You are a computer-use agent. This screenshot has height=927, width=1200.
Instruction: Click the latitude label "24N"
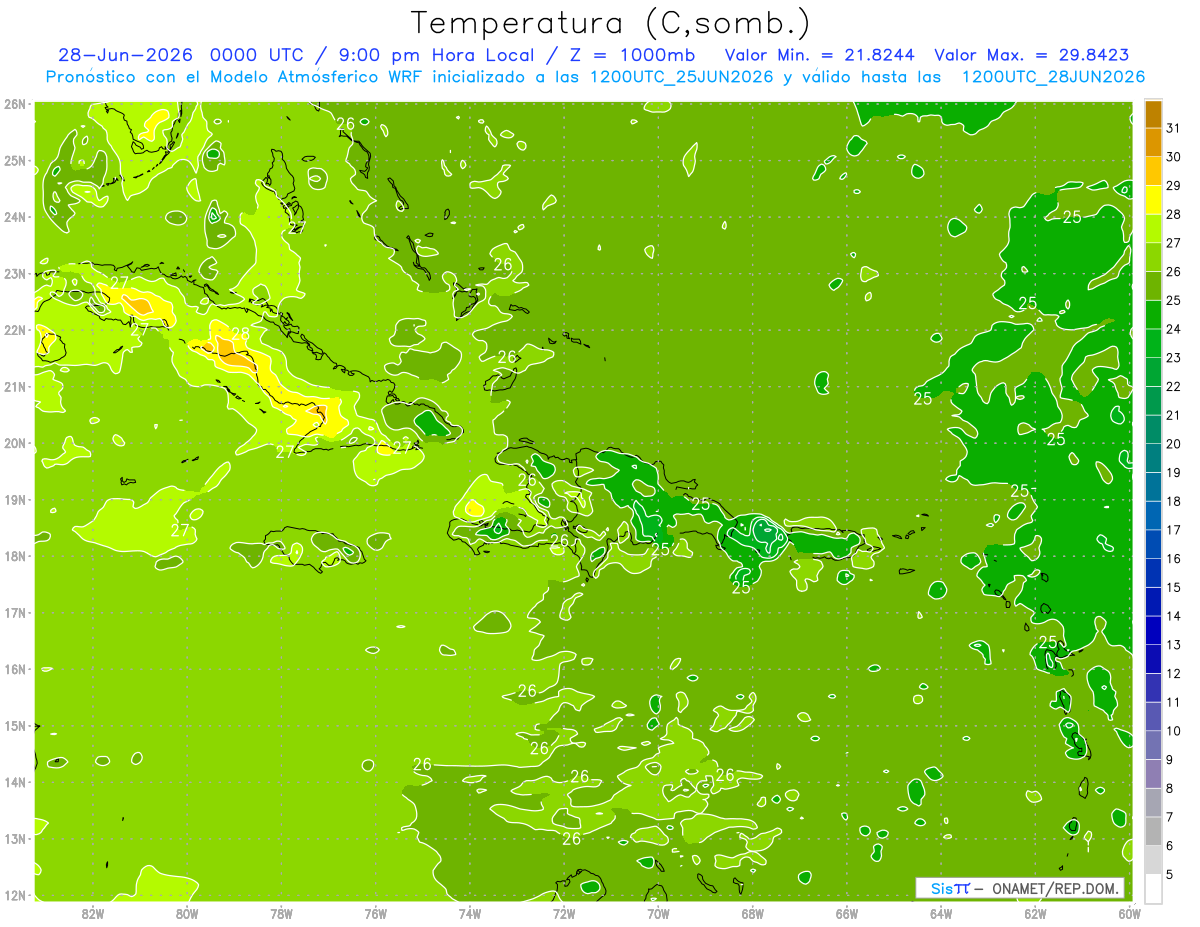[x=15, y=217]
